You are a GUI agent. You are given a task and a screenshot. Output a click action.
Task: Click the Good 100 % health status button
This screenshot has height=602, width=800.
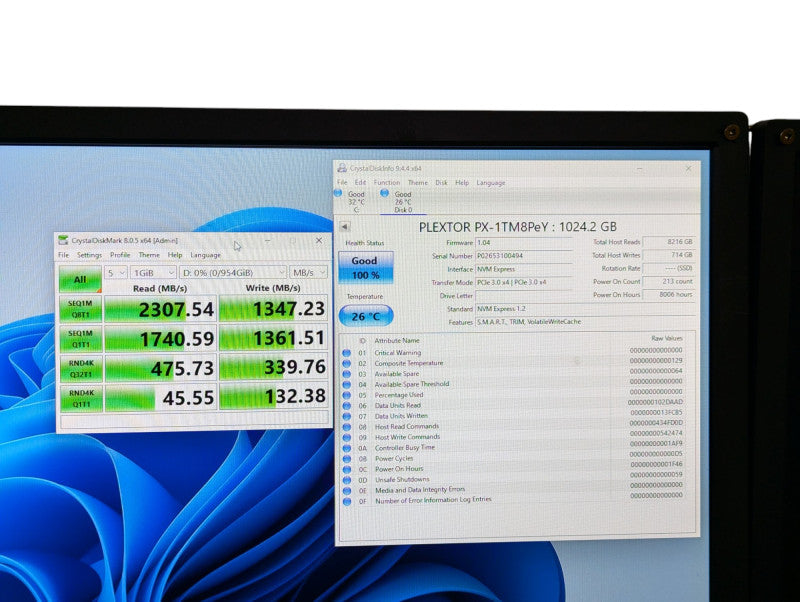365,267
